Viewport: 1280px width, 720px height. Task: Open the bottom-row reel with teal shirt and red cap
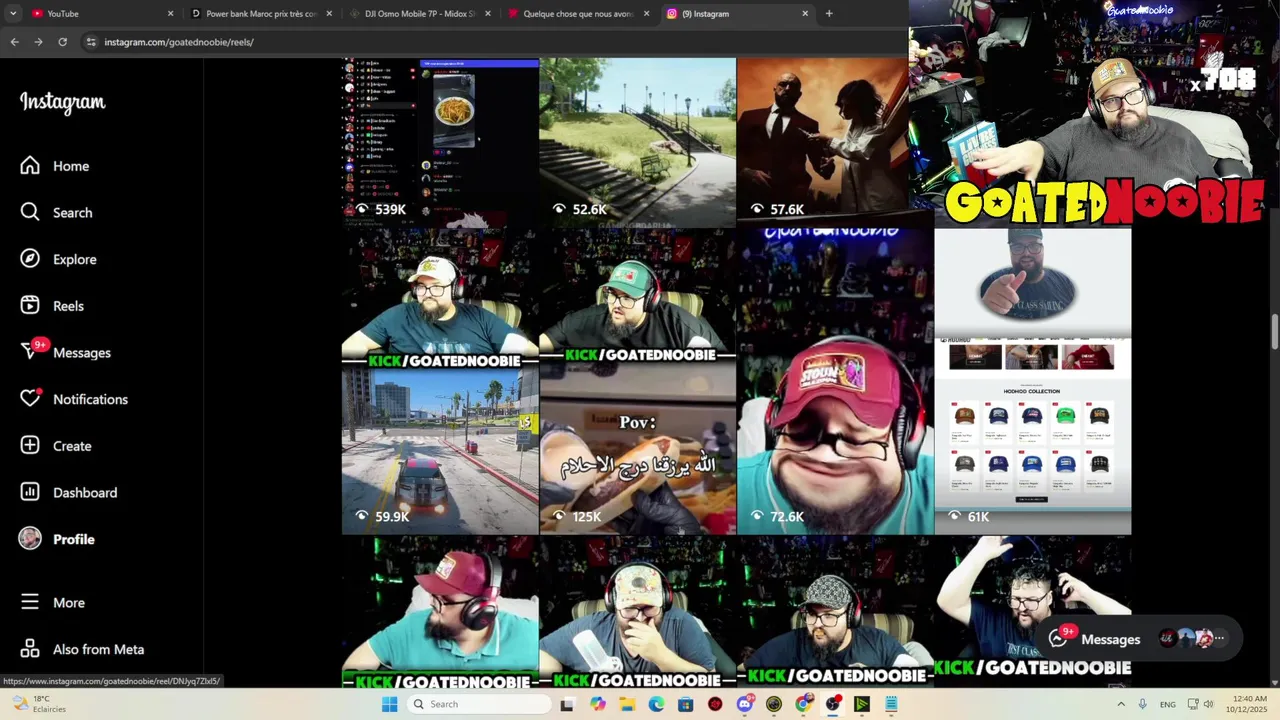pyautogui.click(x=440, y=612)
